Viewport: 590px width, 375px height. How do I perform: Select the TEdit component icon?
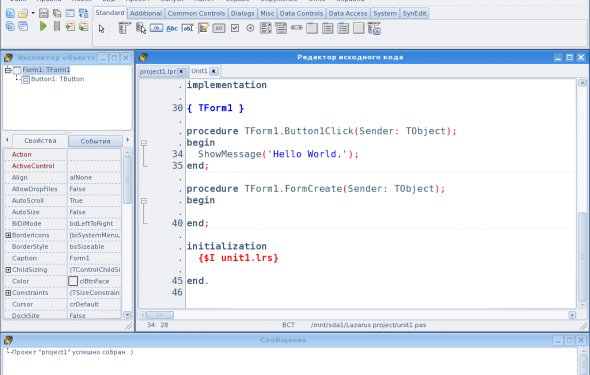pyautogui.click(x=187, y=28)
